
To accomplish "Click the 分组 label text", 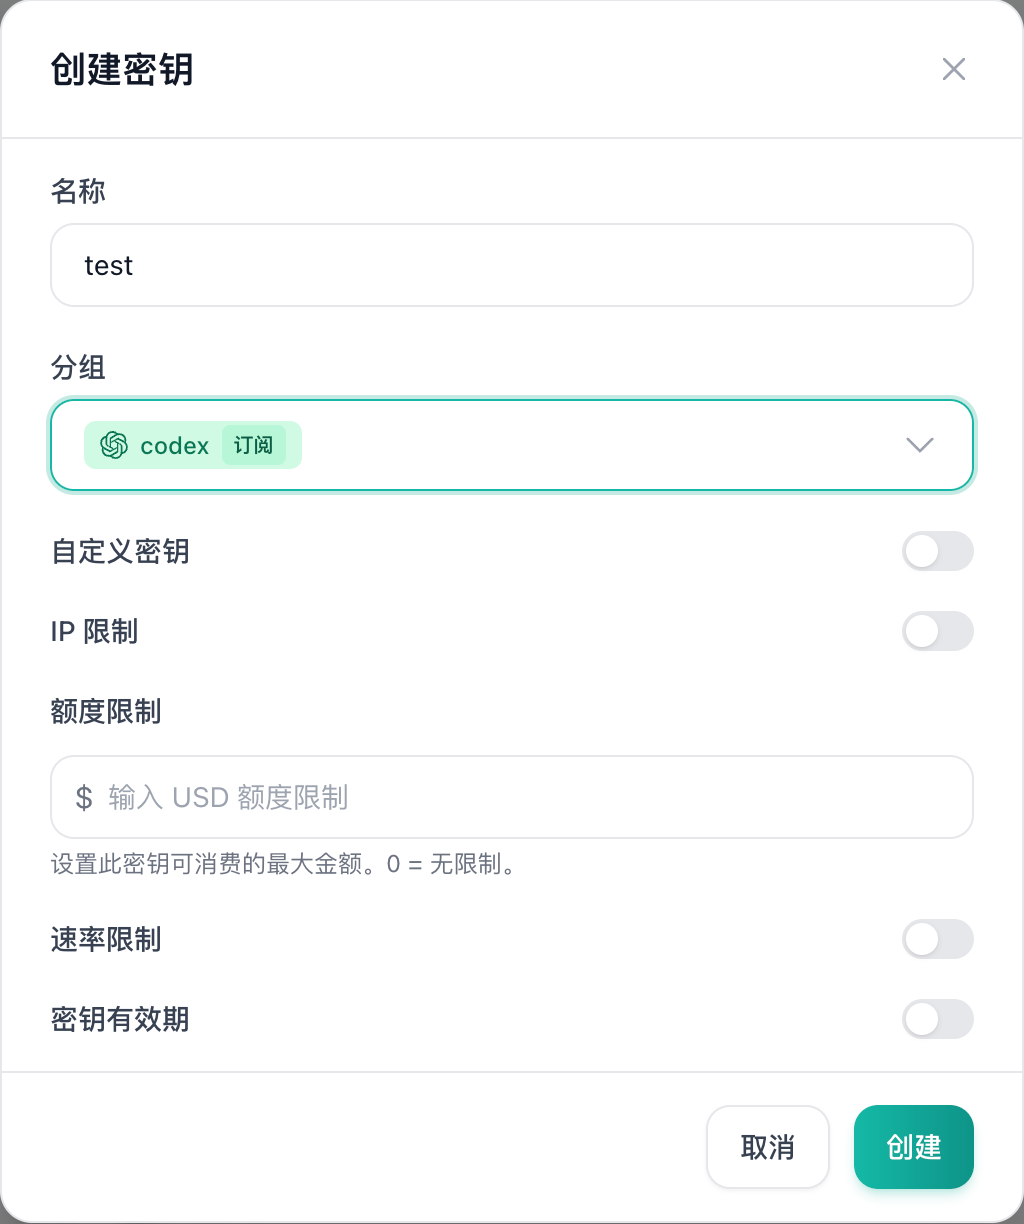I will 78,368.
